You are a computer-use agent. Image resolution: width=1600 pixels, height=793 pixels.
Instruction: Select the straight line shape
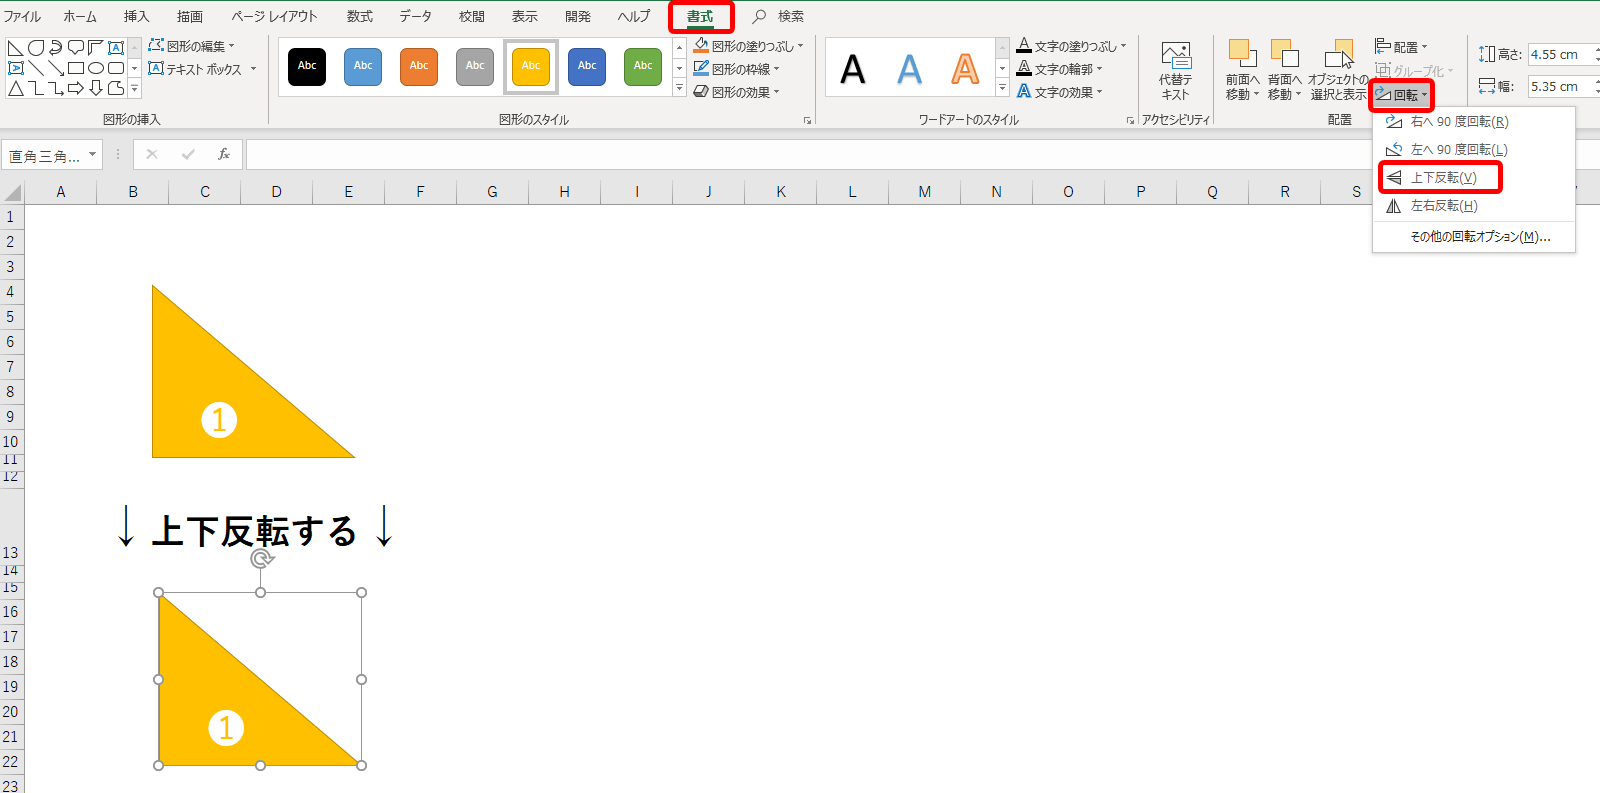pos(36,68)
